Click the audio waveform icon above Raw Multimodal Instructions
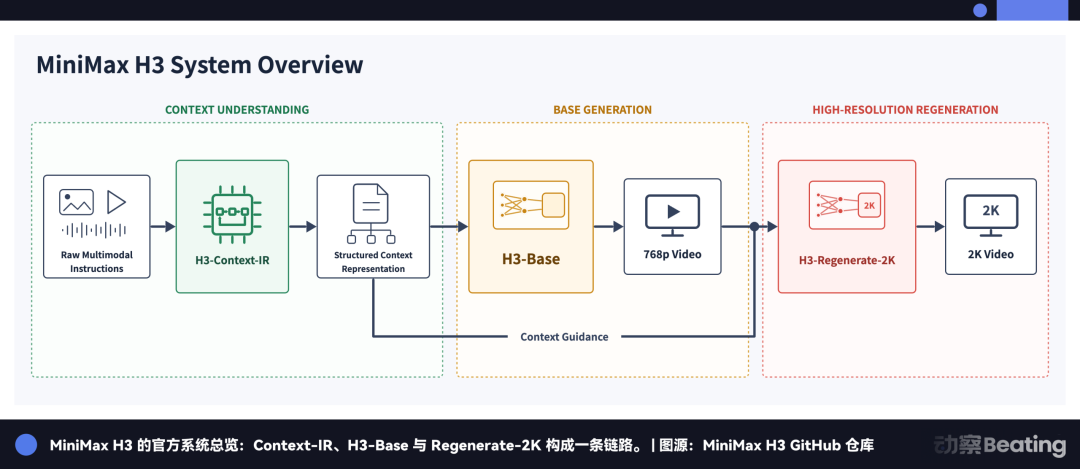 tap(94, 230)
